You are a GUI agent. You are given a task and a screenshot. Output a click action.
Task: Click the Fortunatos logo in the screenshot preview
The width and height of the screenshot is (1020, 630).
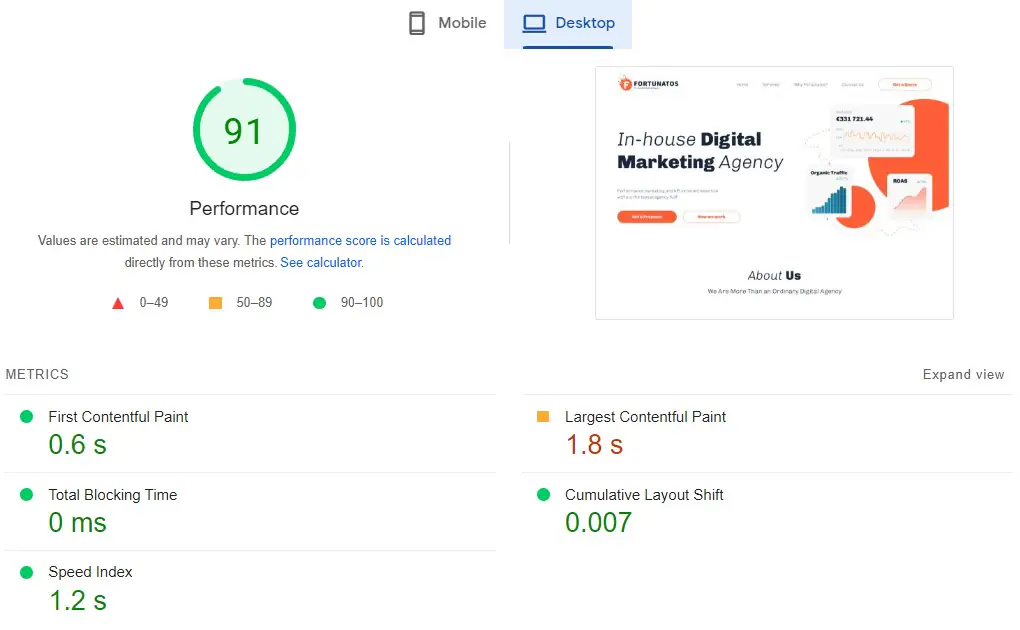click(649, 83)
